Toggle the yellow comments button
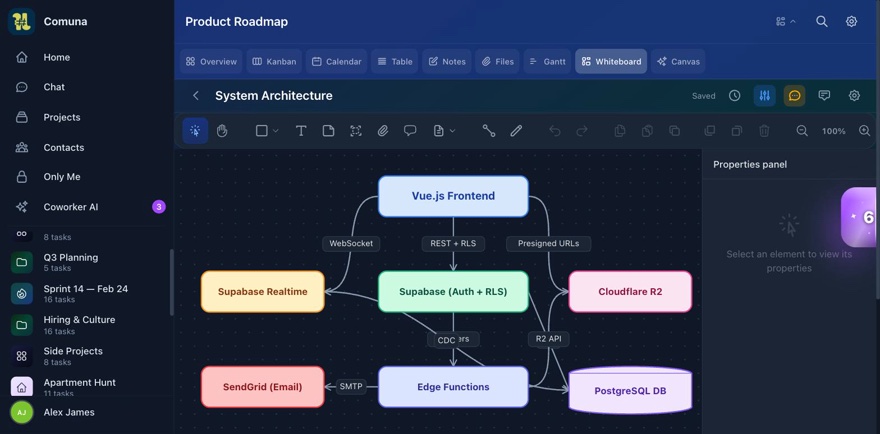This screenshot has height=434, width=880. pos(794,95)
